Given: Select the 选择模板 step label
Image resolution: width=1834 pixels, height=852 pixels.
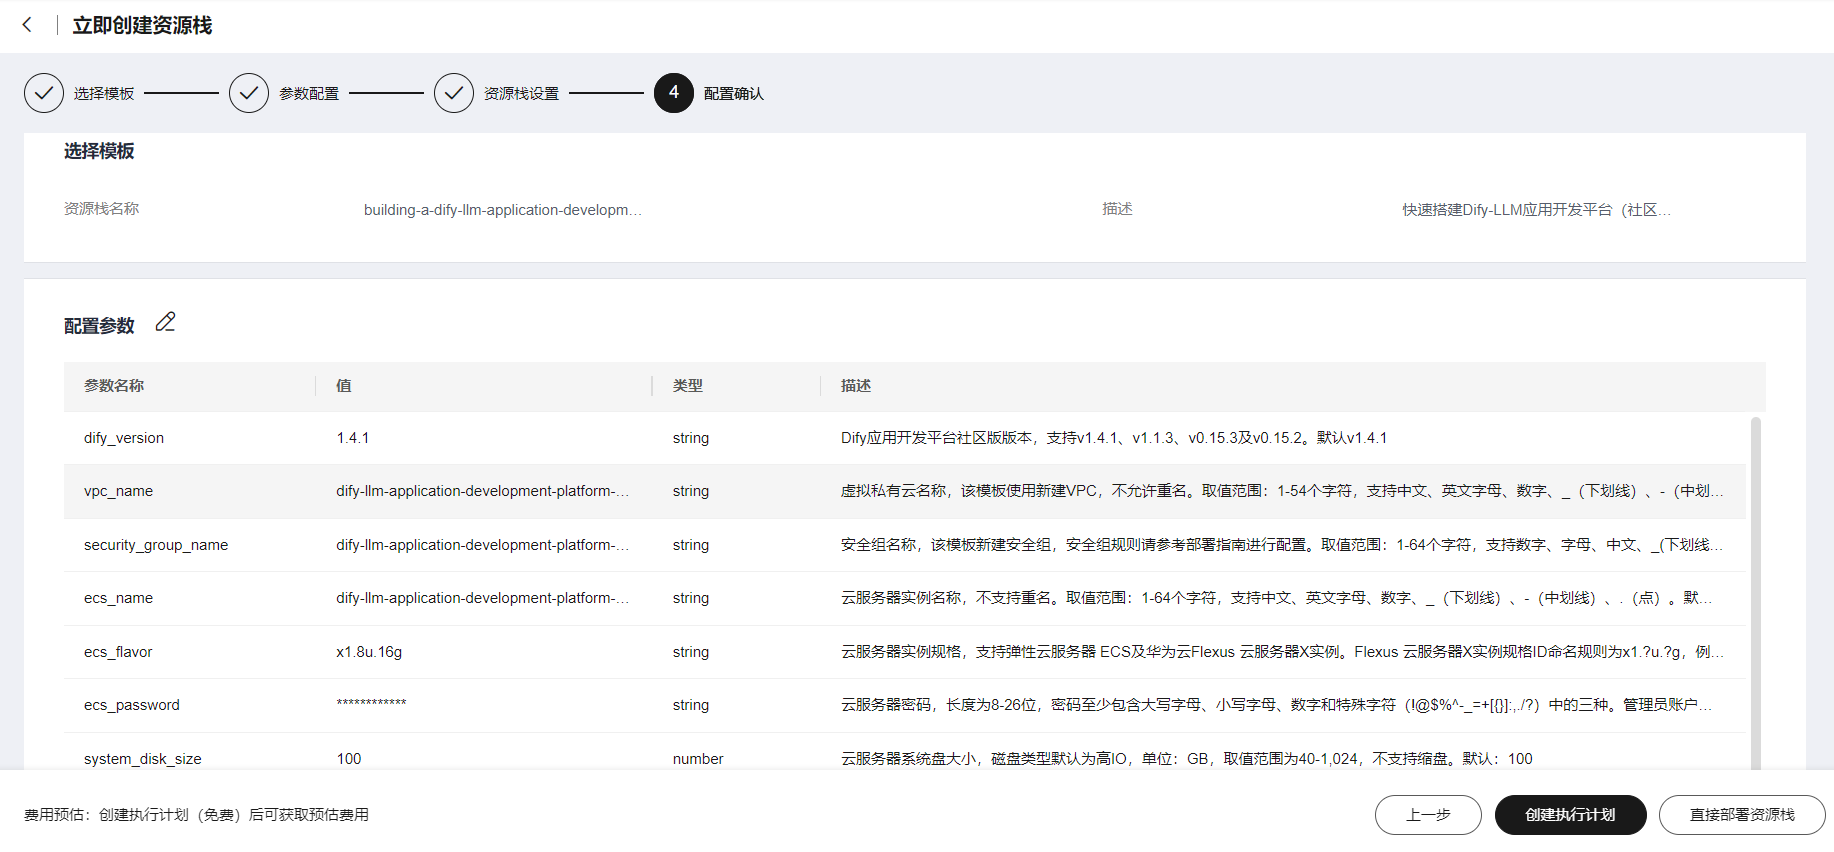Looking at the screenshot, I should 104,93.
